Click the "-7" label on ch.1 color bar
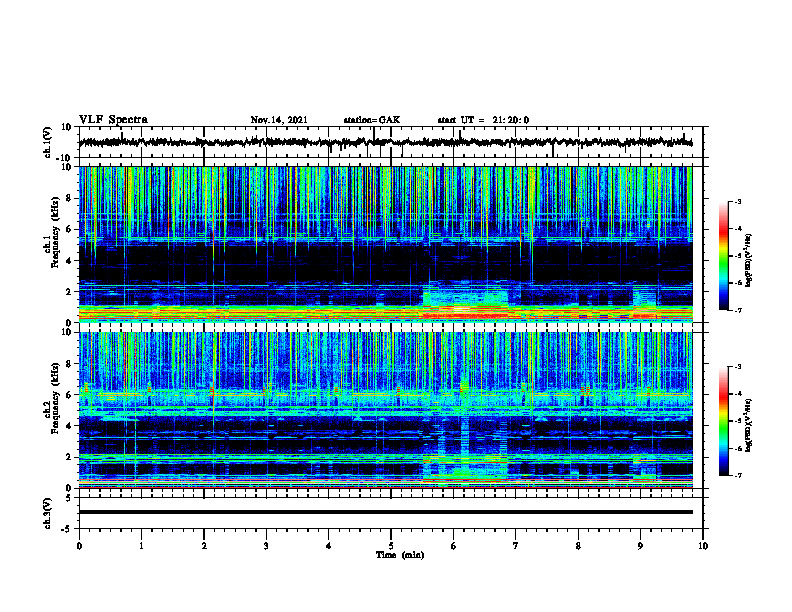Image resolution: width=792 pixels, height=612 pixels. pyautogui.click(x=737, y=310)
